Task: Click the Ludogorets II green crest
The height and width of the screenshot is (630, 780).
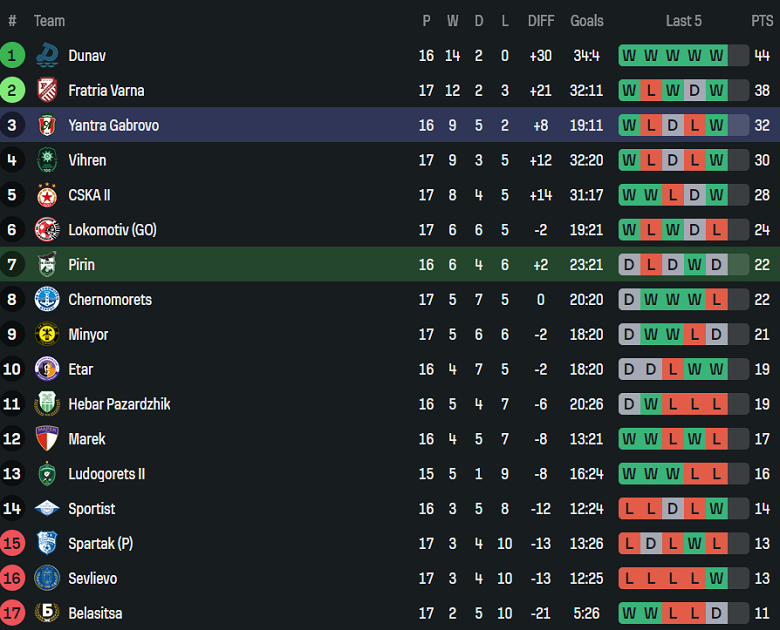Action: pos(47,474)
